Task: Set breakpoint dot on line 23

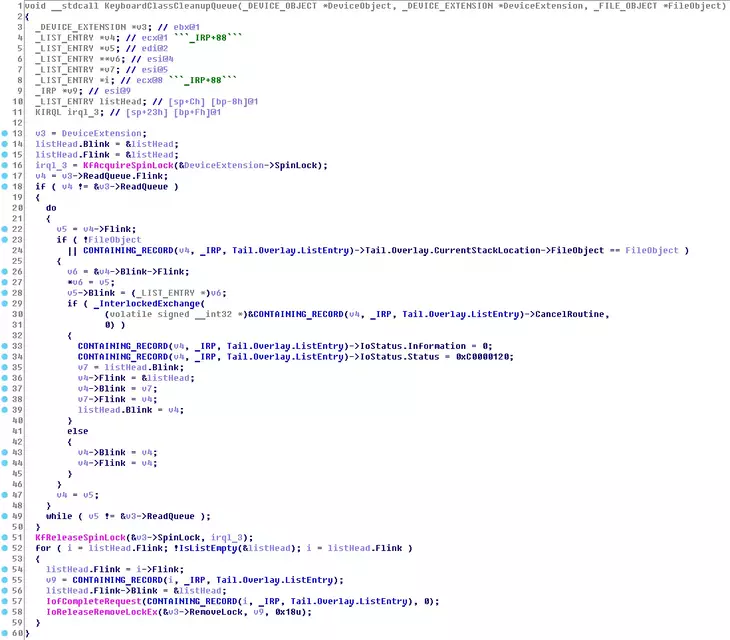Action: point(5,240)
